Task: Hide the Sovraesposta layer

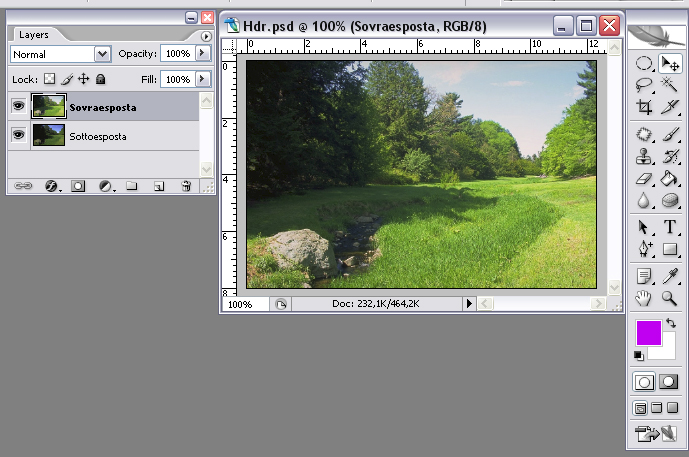Action: click(x=18, y=107)
